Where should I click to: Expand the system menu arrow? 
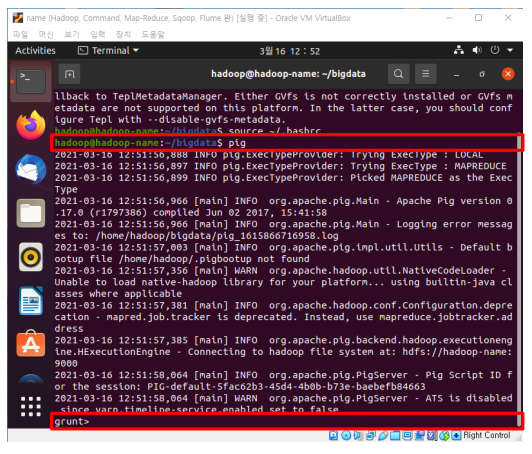click(510, 50)
